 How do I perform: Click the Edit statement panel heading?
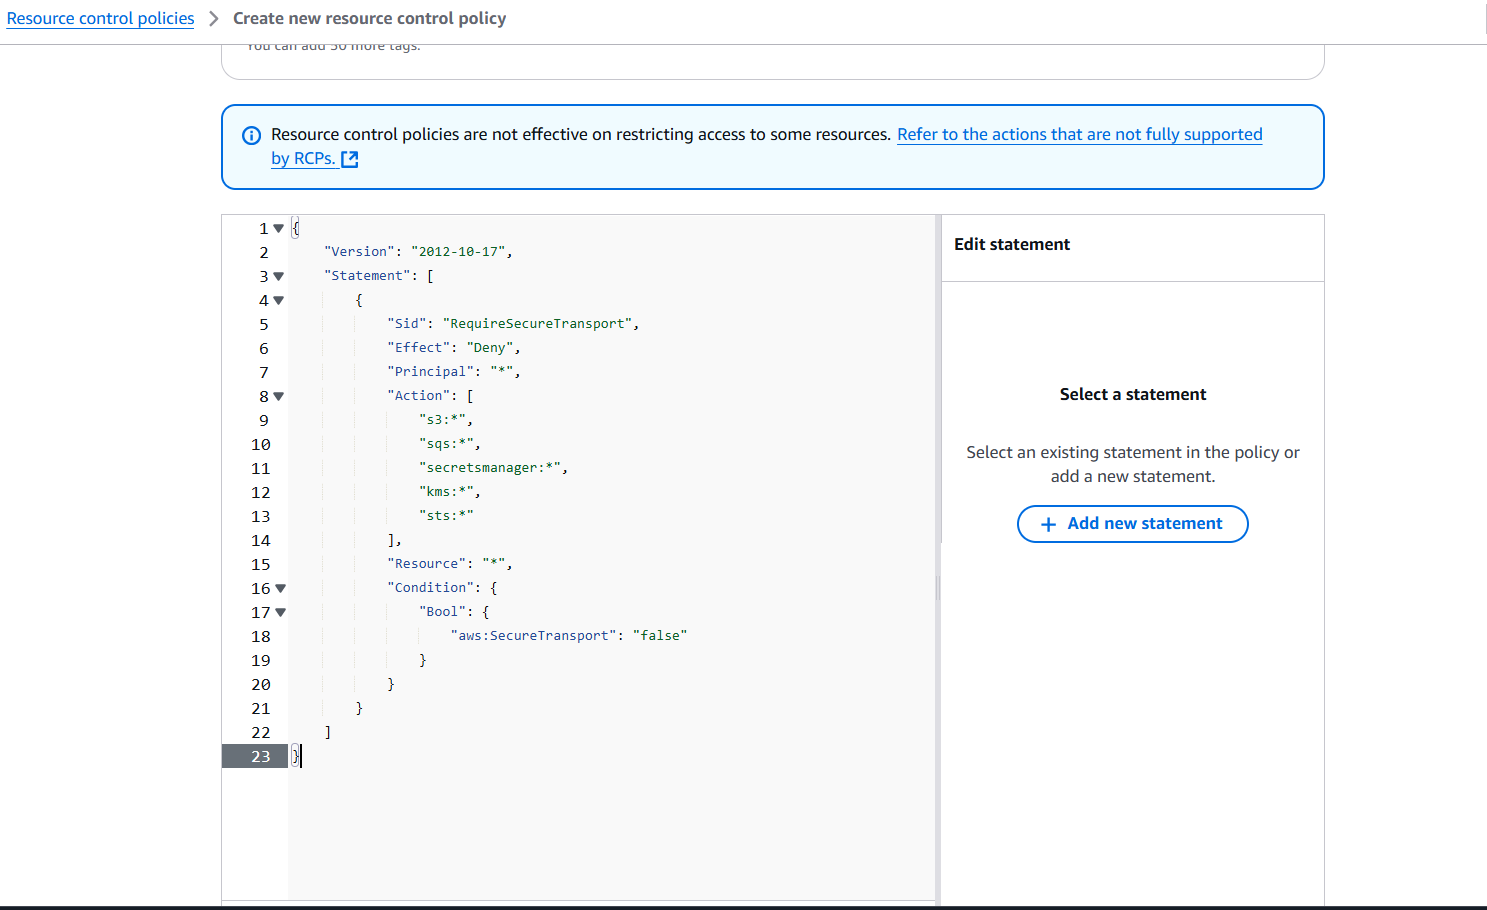(1012, 245)
